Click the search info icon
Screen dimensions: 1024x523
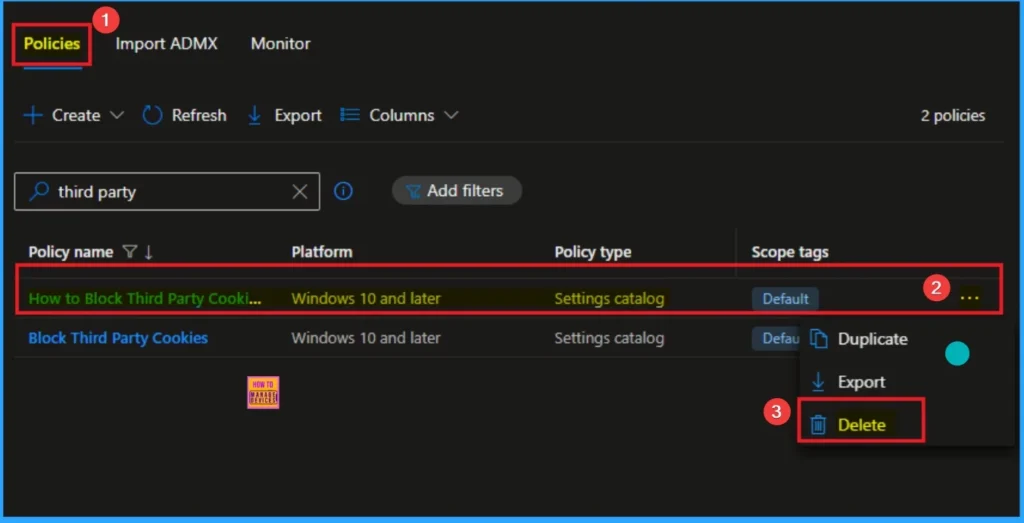point(344,191)
